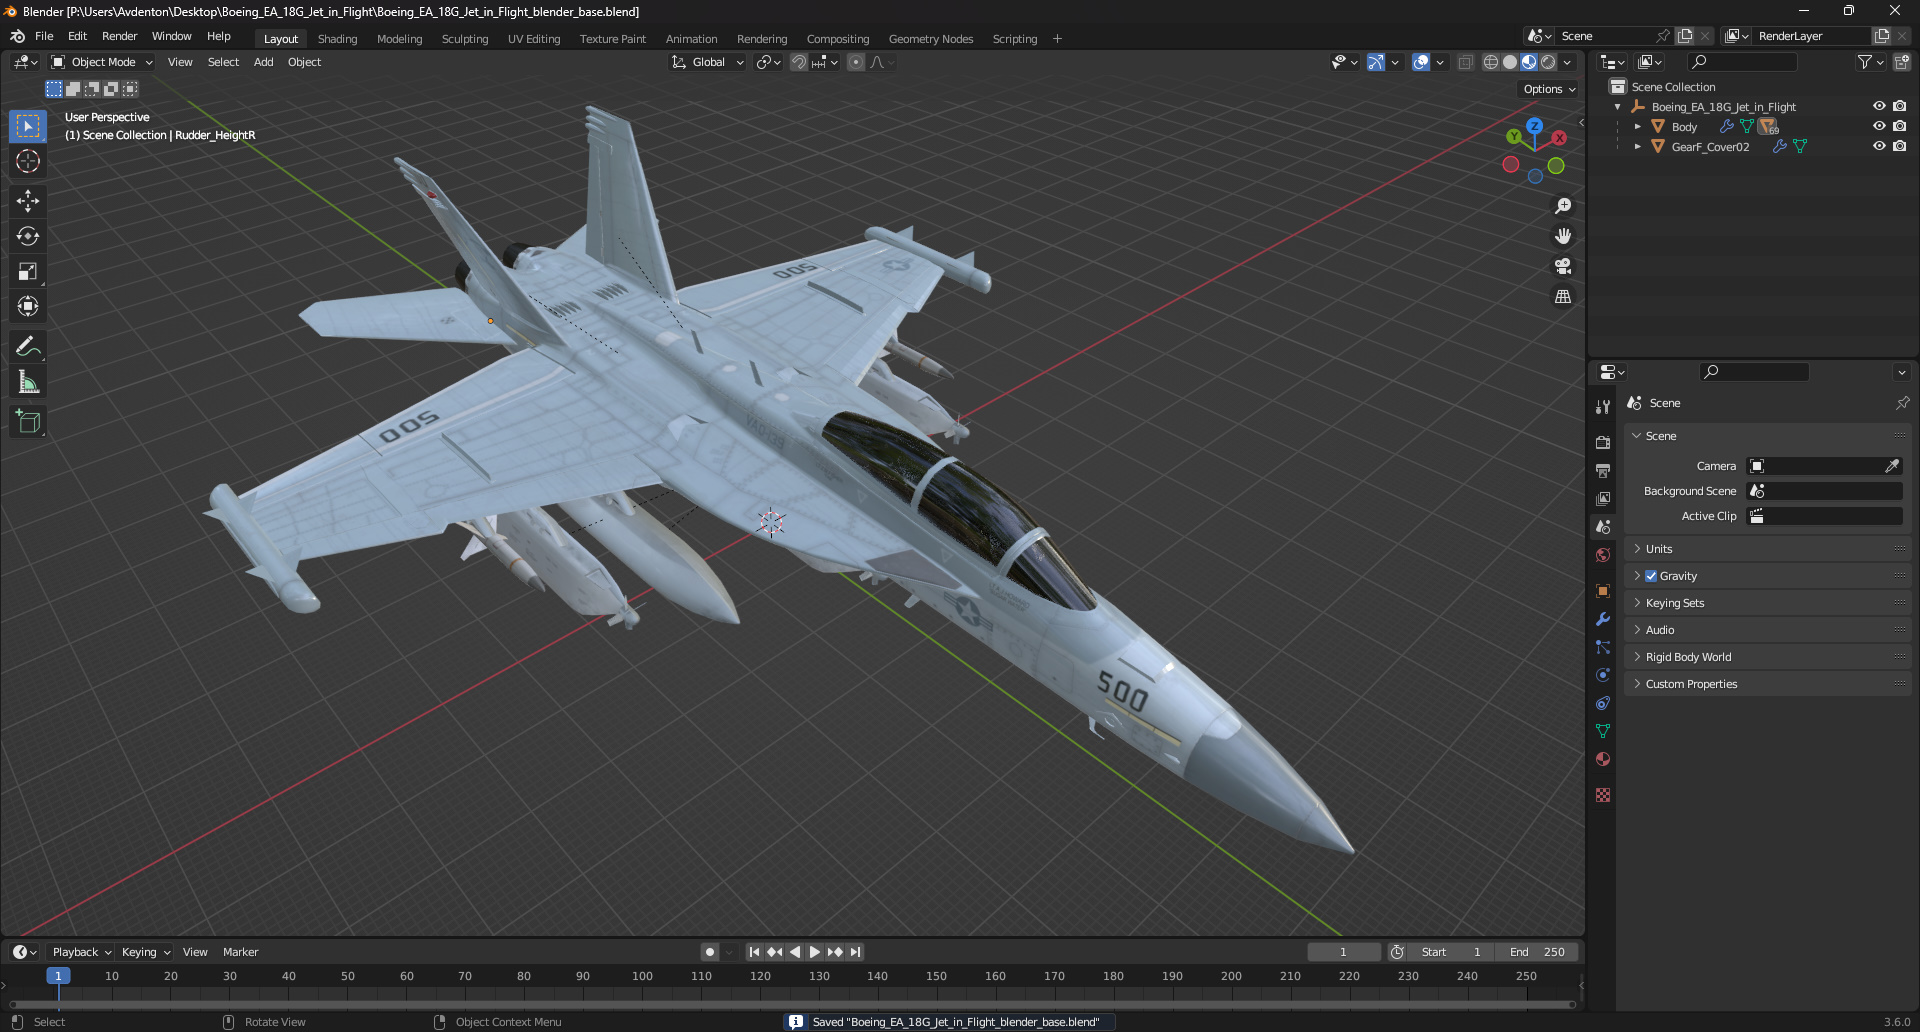
Task: Open the Playback popover
Action: [81, 952]
